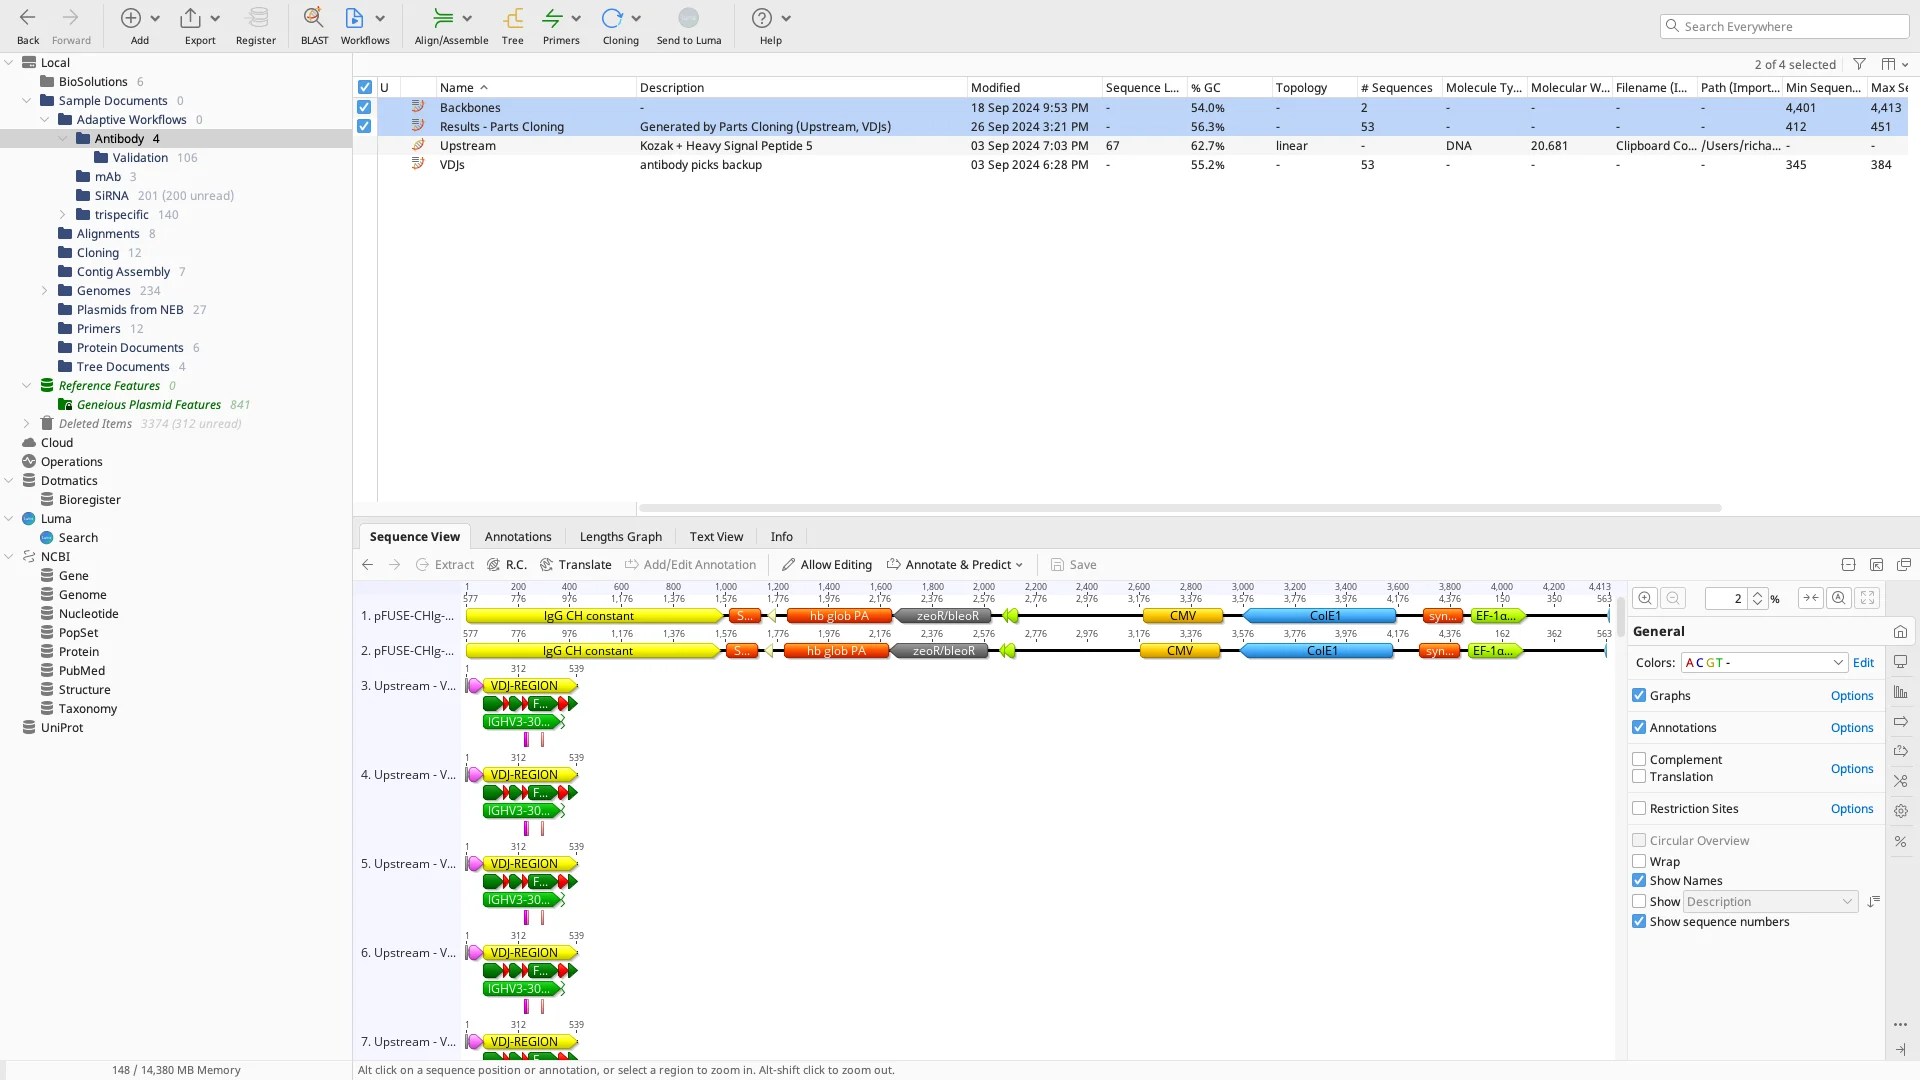The width and height of the screenshot is (1920, 1080).
Task: Click the Translate button
Action: (576, 564)
